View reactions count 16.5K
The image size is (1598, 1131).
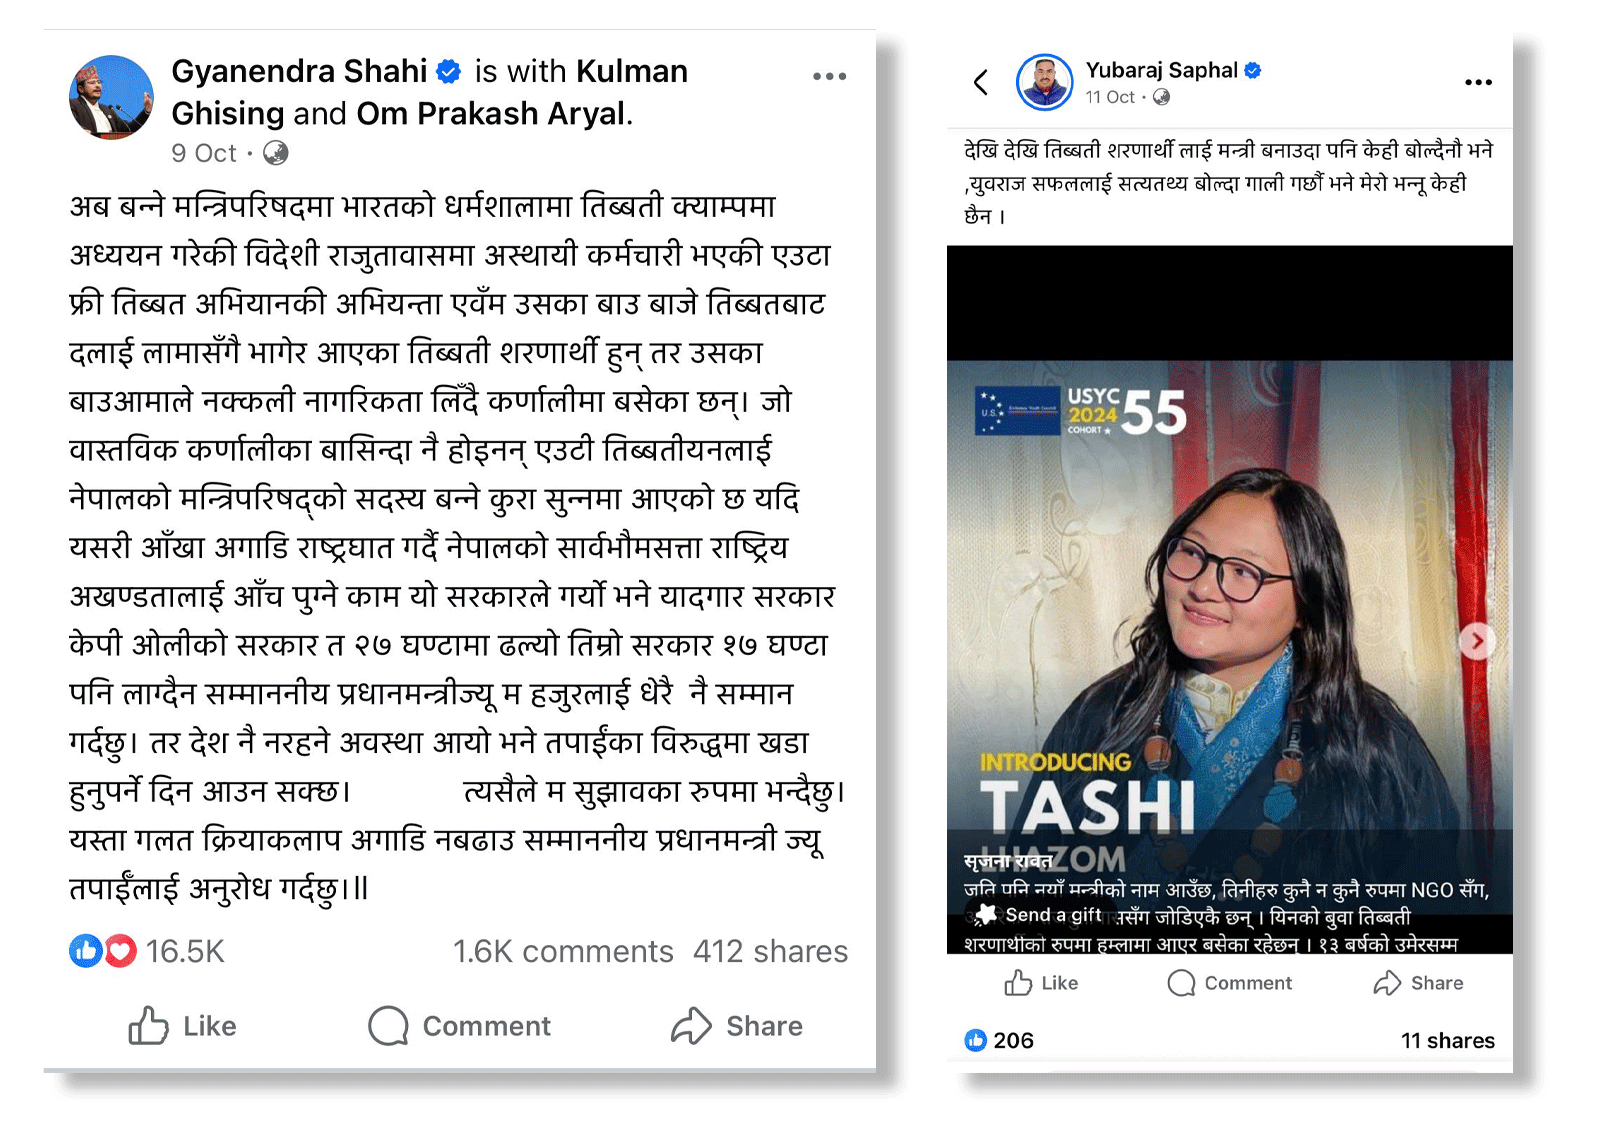(147, 951)
